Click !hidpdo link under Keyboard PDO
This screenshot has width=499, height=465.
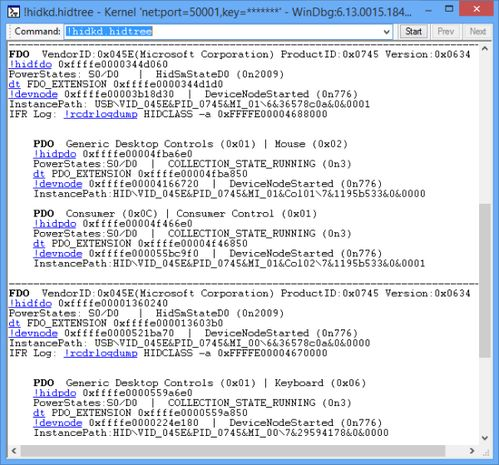55,393
